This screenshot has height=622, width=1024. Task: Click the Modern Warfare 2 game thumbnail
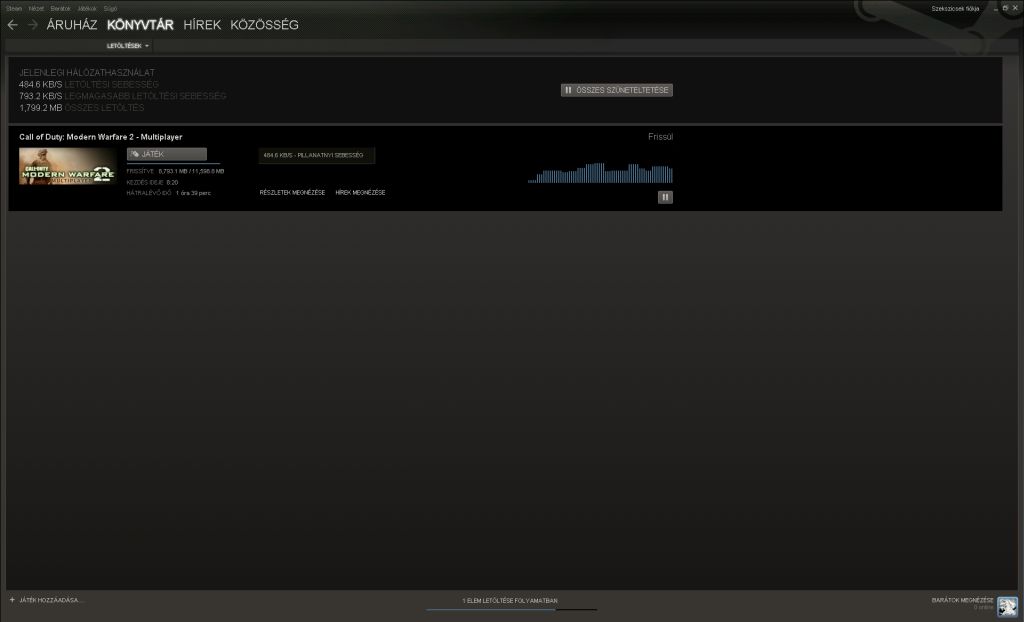point(68,166)
